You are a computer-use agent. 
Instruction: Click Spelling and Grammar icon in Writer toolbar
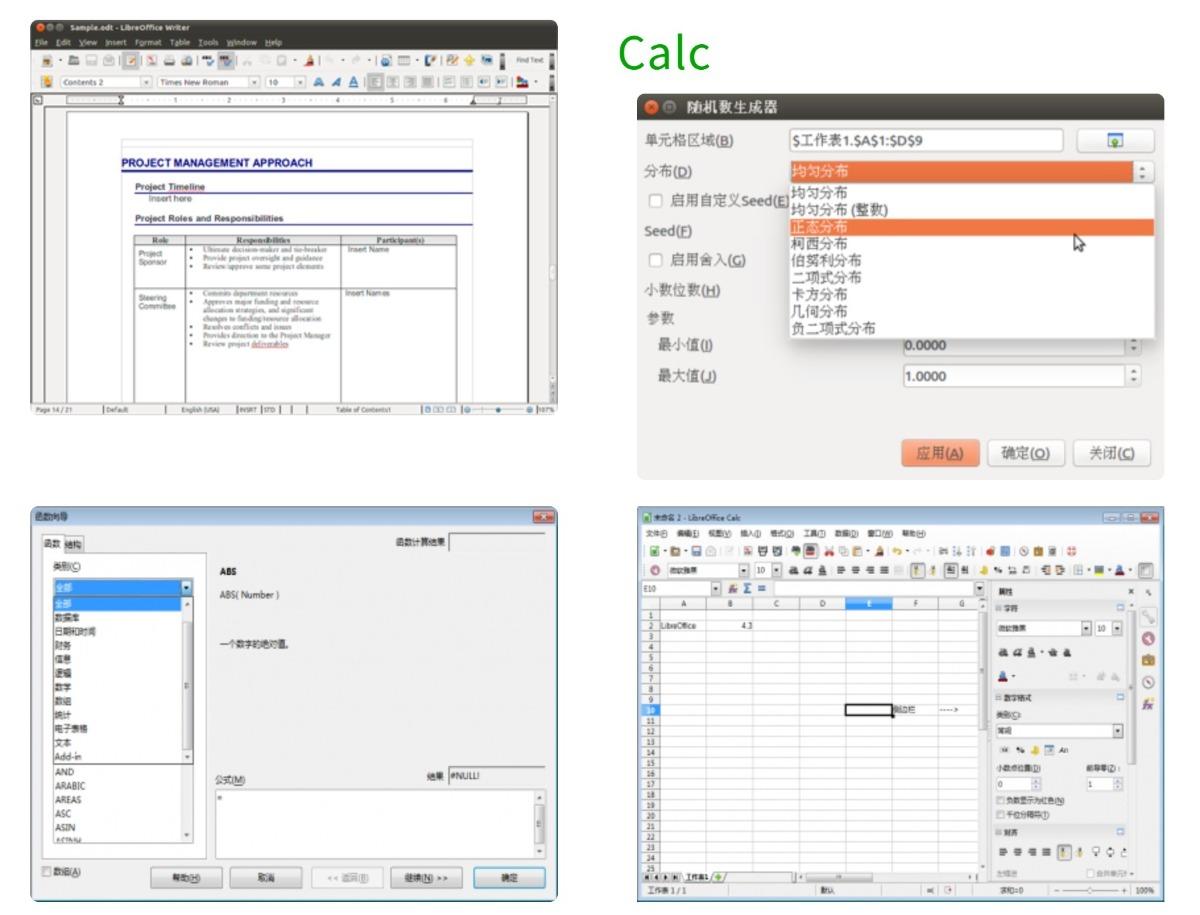208,61
